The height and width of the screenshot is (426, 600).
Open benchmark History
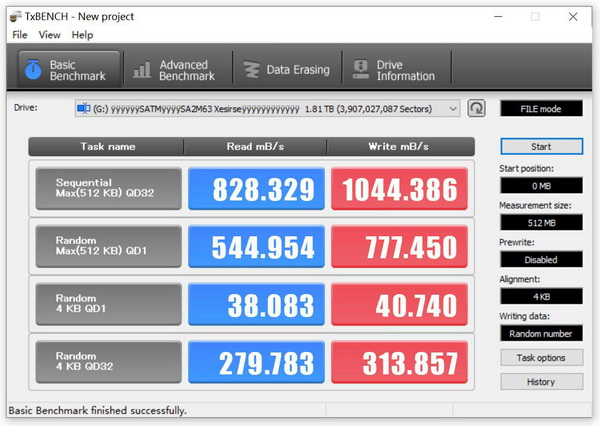point(541,382)
